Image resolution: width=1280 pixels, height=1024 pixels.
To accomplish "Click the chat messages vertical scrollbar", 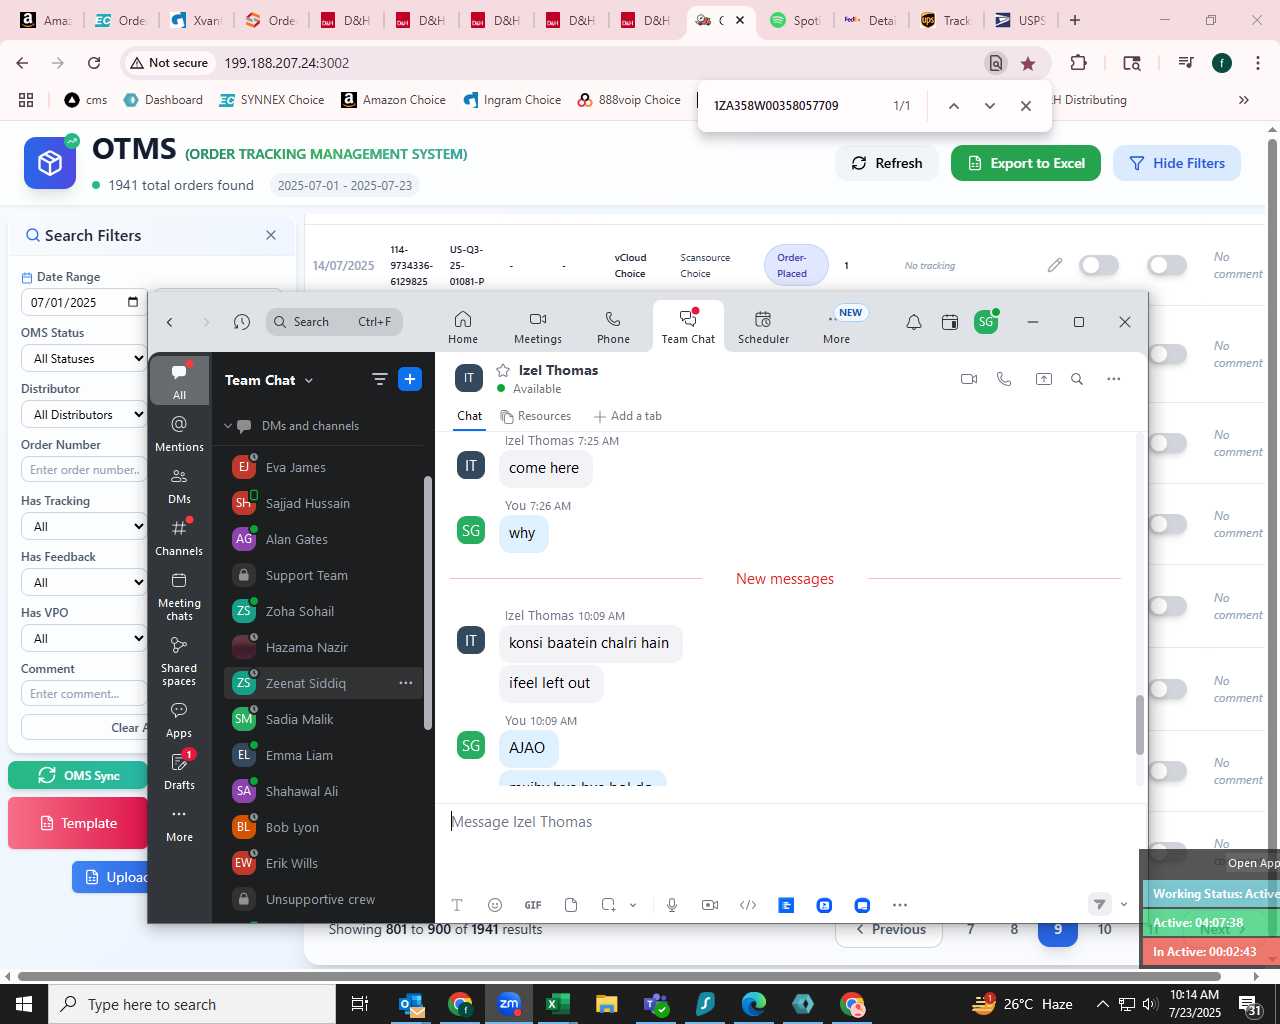I will coord(1139,725).
